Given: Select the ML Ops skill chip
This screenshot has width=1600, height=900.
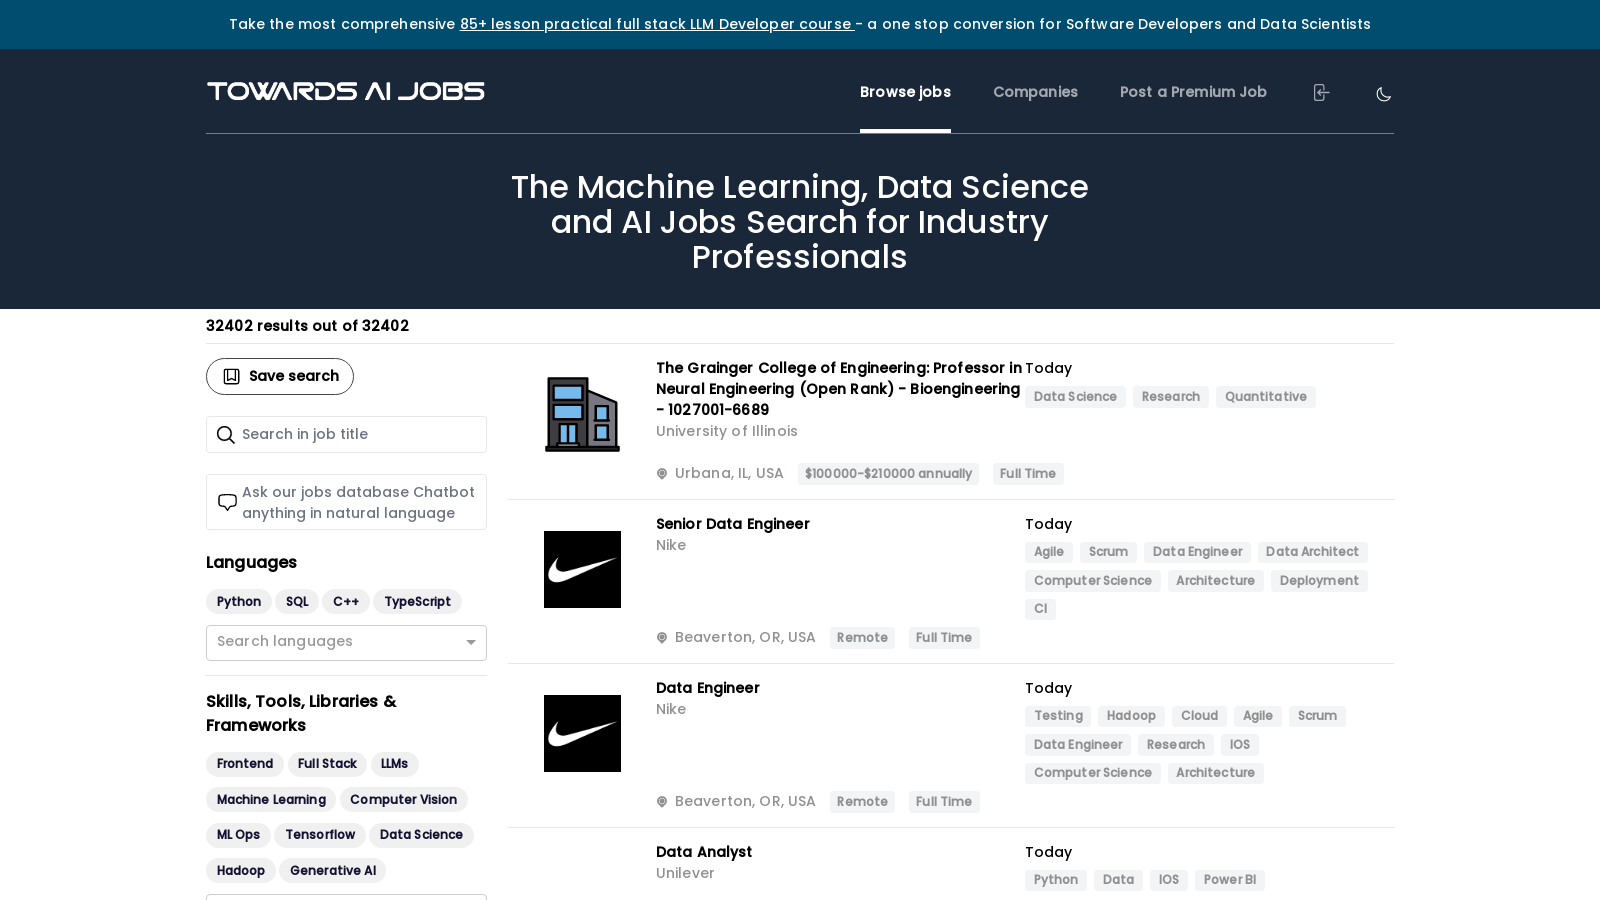Looking at the screenshot, I should pos(238,835).
